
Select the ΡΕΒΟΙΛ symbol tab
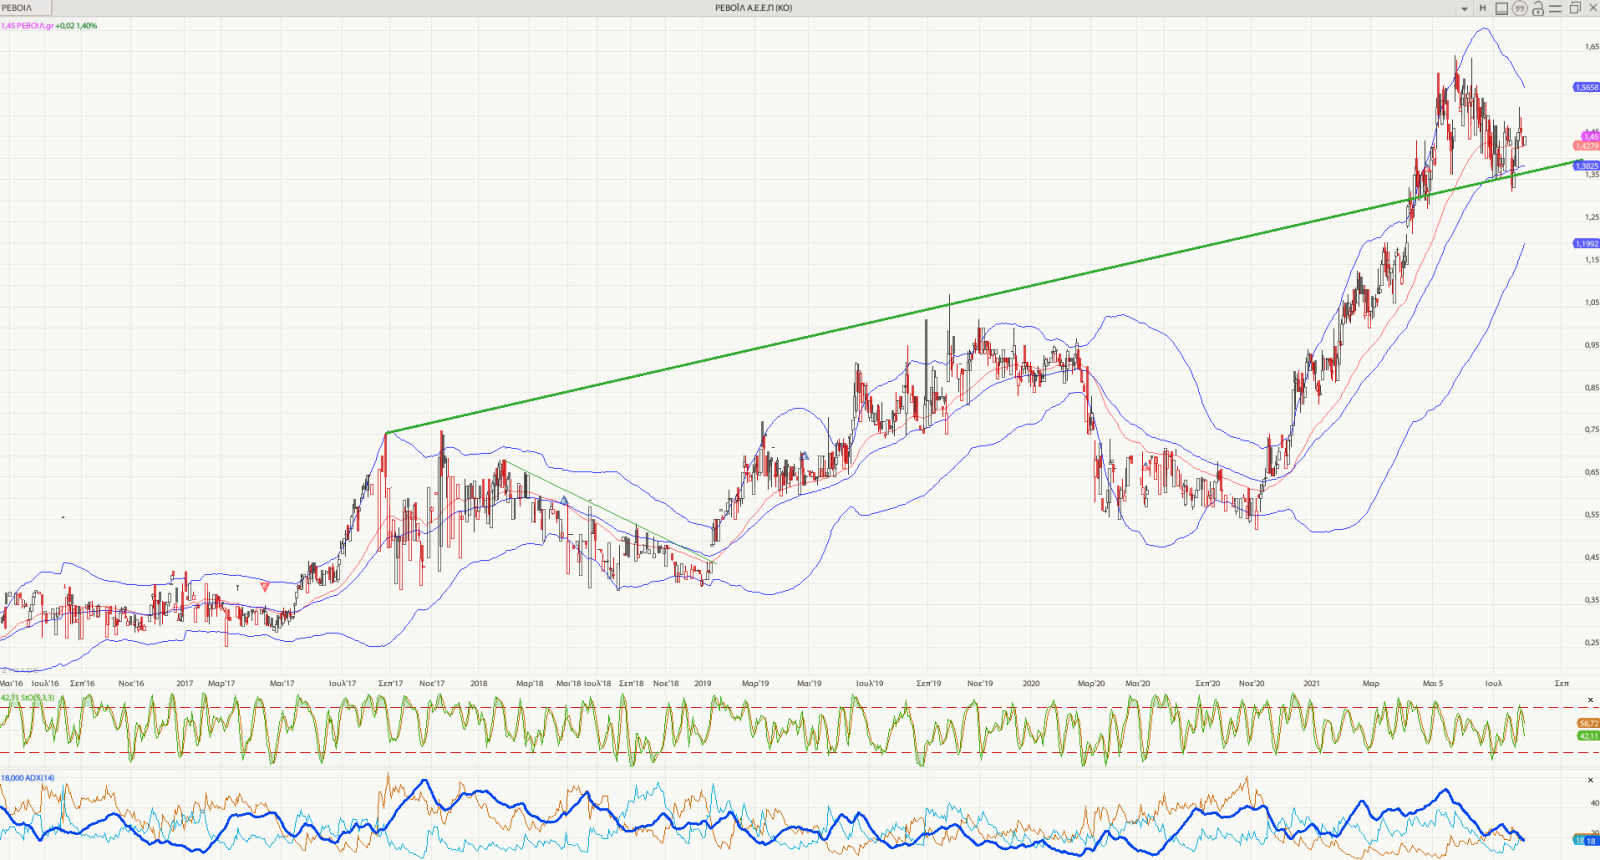click(x=18, y=8)
